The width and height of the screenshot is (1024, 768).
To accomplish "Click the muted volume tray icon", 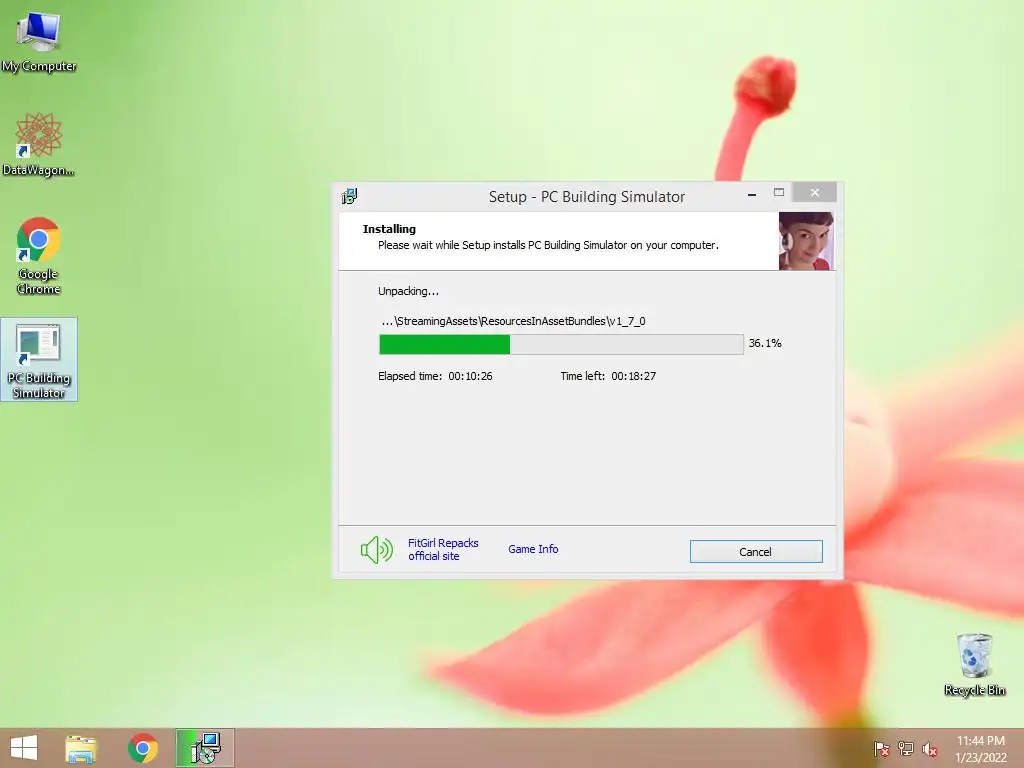I will [x=929, y=749].
